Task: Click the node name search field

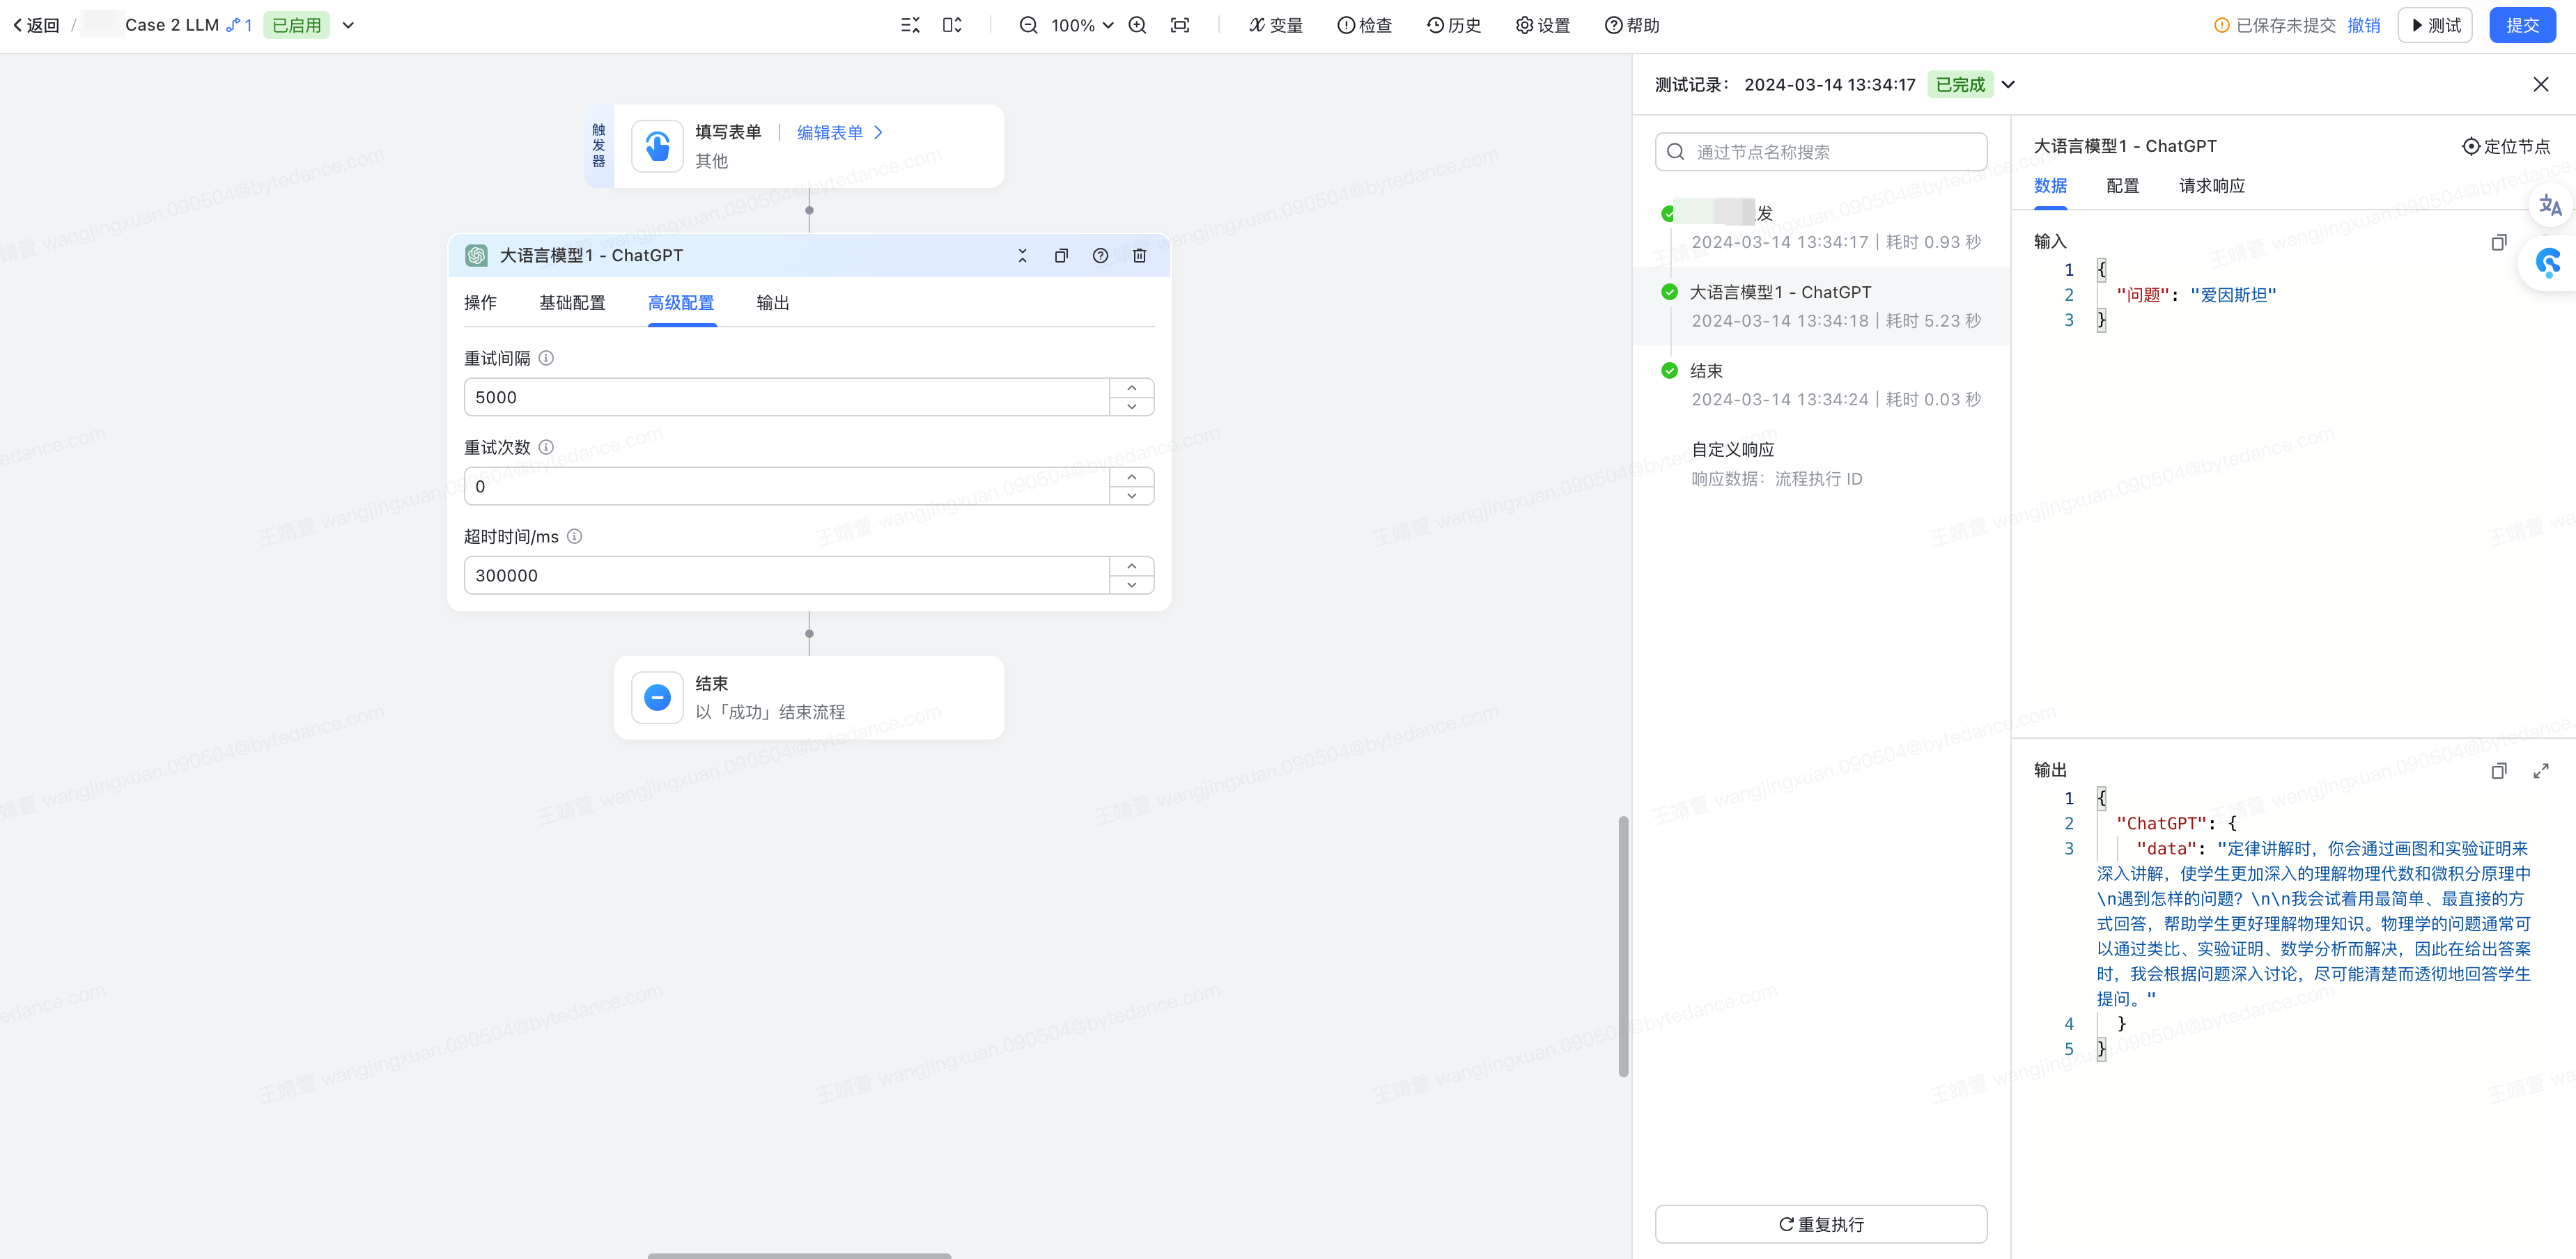Action: click(x=1820, y=152)
